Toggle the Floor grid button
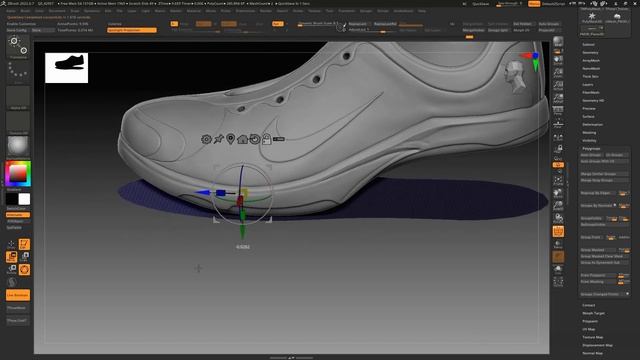 558,124
